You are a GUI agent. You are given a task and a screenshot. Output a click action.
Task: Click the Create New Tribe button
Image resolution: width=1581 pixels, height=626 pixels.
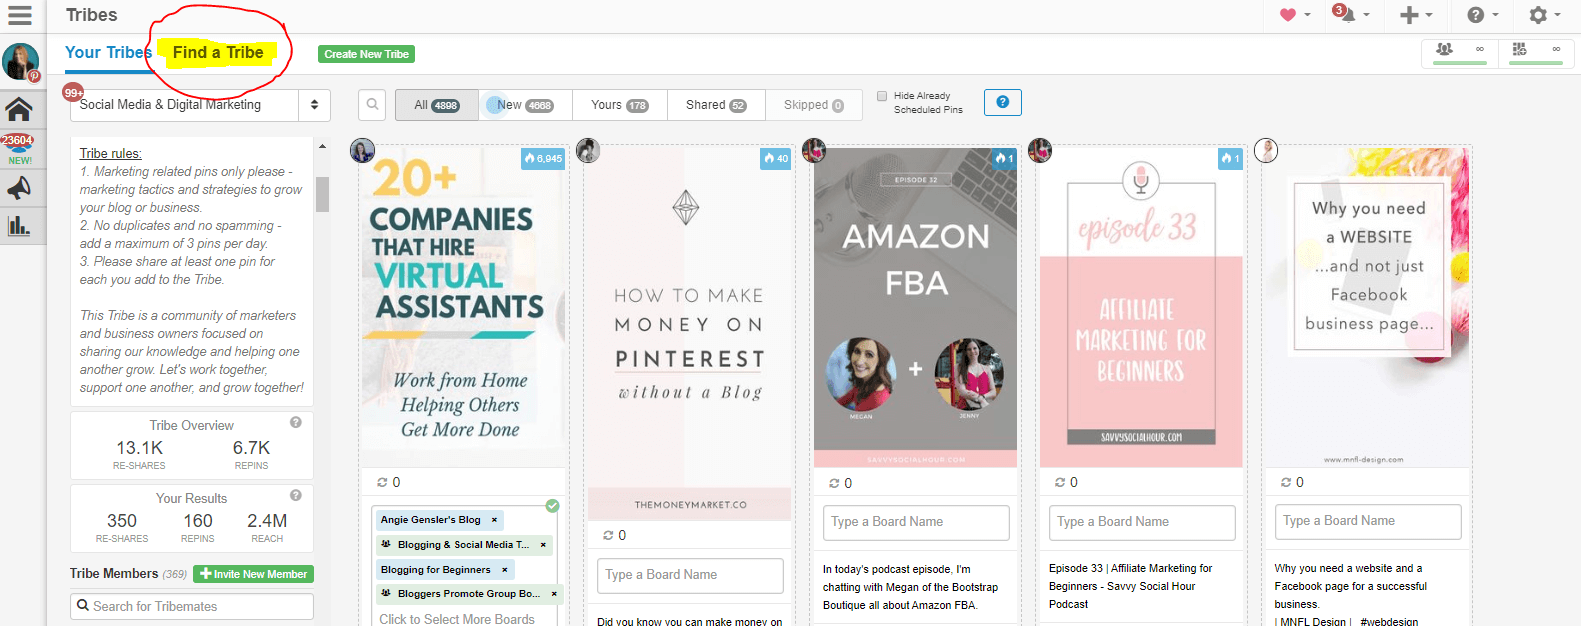point(366,54)
